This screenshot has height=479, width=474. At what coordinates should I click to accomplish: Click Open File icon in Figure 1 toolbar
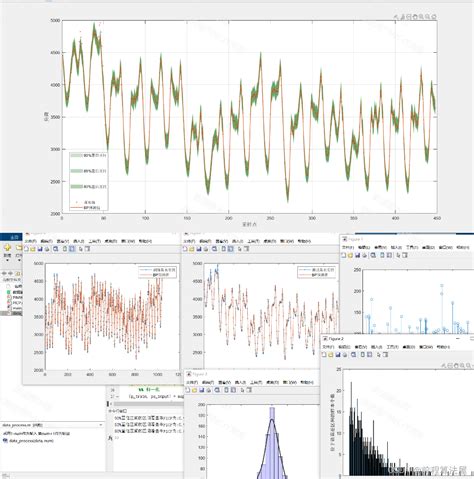click(350, 255)
